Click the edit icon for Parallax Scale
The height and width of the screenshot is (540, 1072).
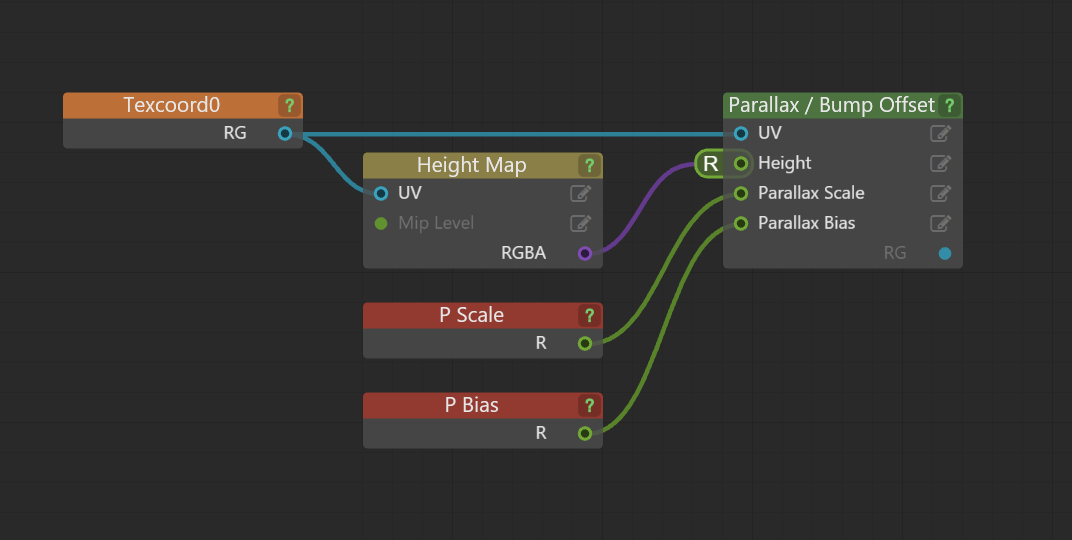[x=941, y=193]
